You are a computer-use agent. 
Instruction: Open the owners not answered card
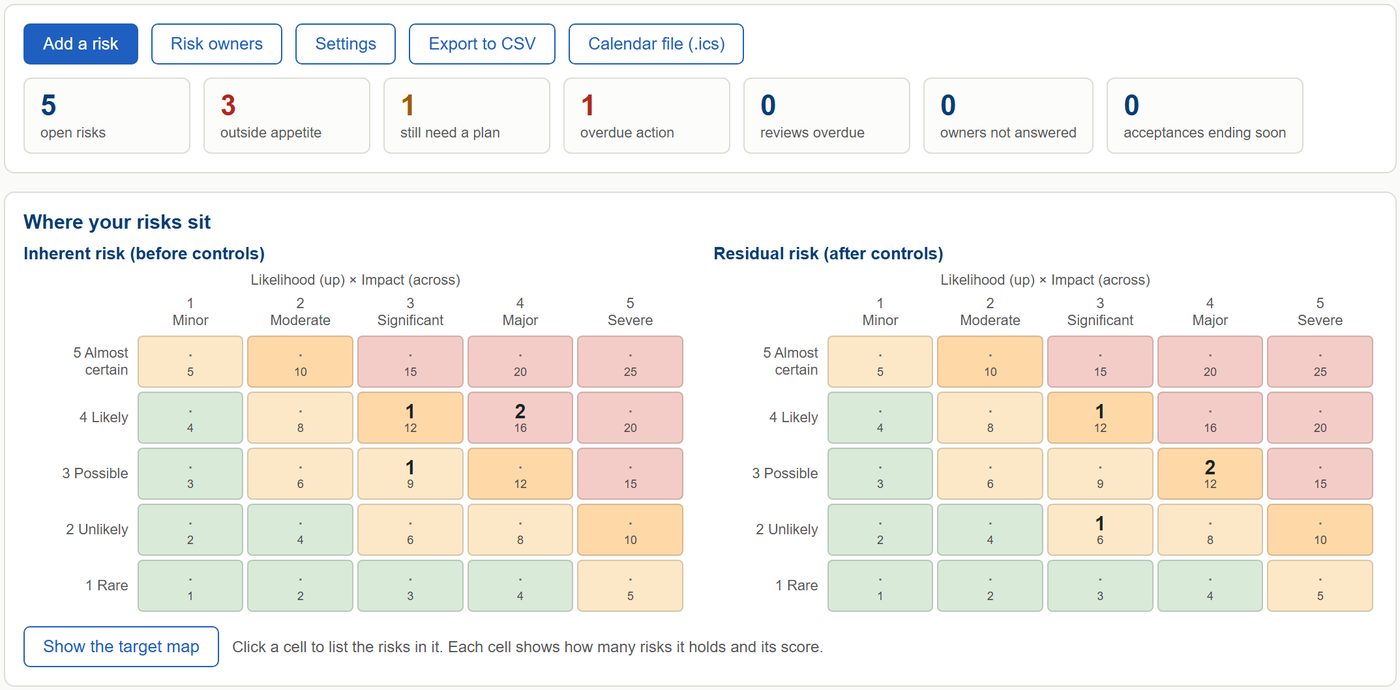tap(1008, 116)
